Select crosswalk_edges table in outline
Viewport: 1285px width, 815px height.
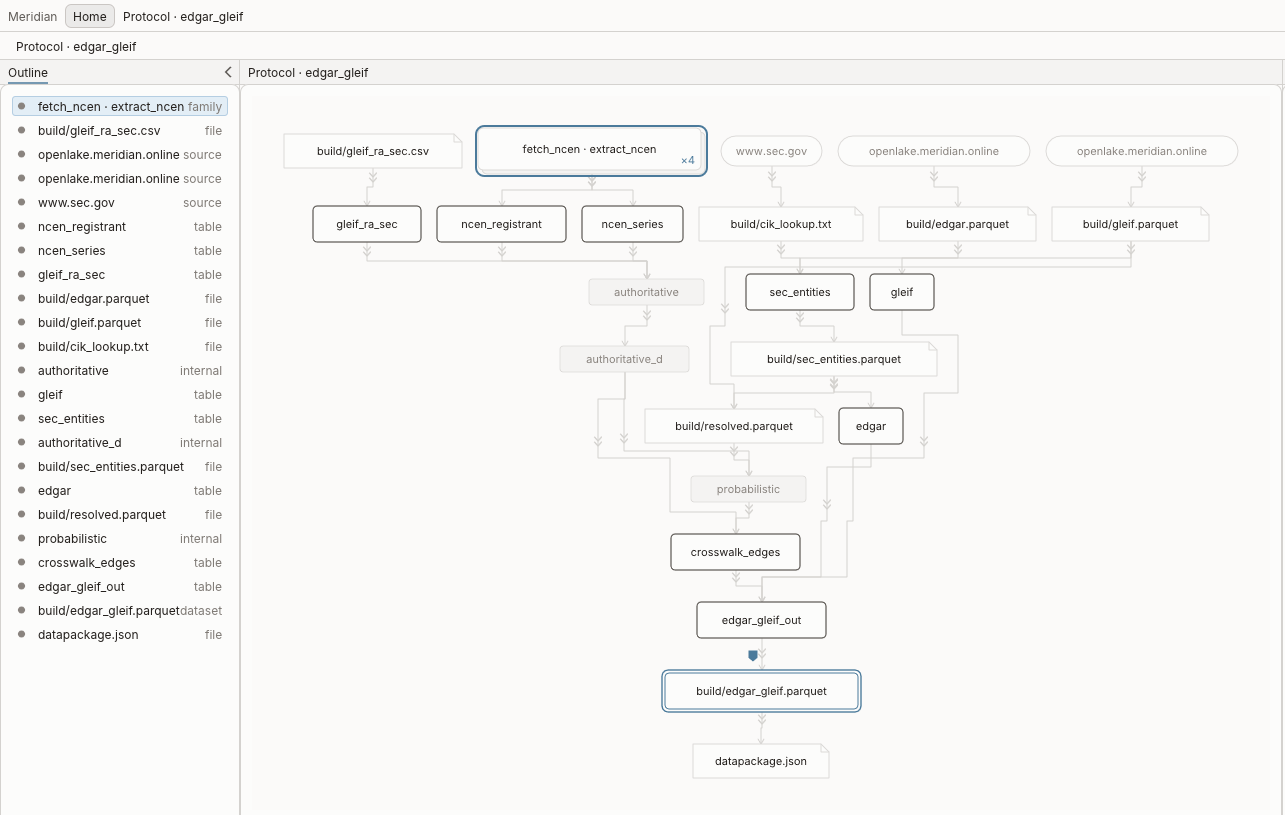(x=120, y=563)
